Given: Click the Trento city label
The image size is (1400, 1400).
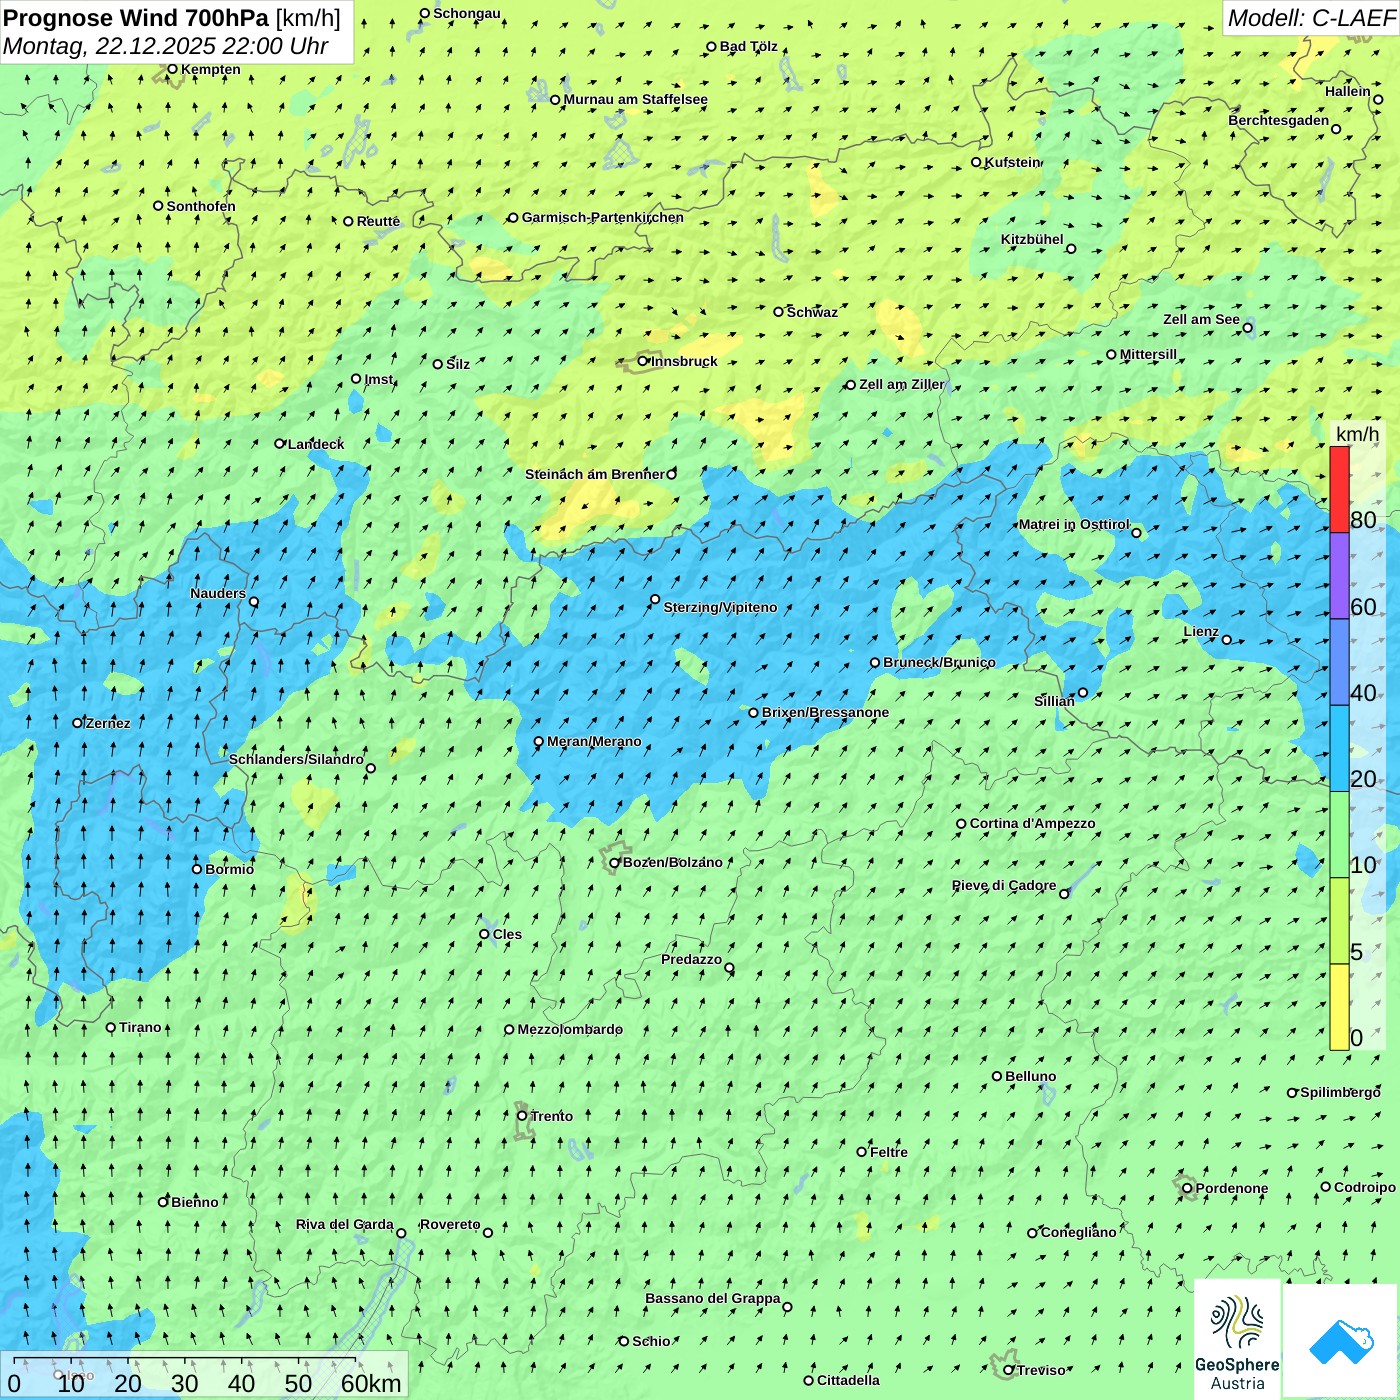Looking at the screenshot, I should (x=551, y=1116).
